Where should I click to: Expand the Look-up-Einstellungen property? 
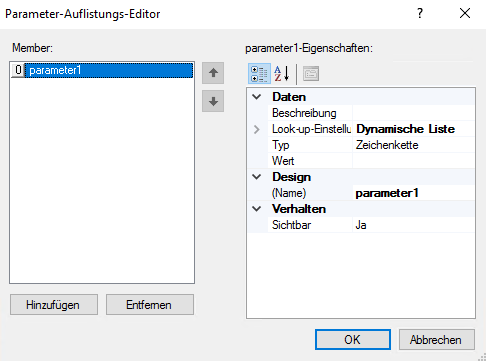257,129
